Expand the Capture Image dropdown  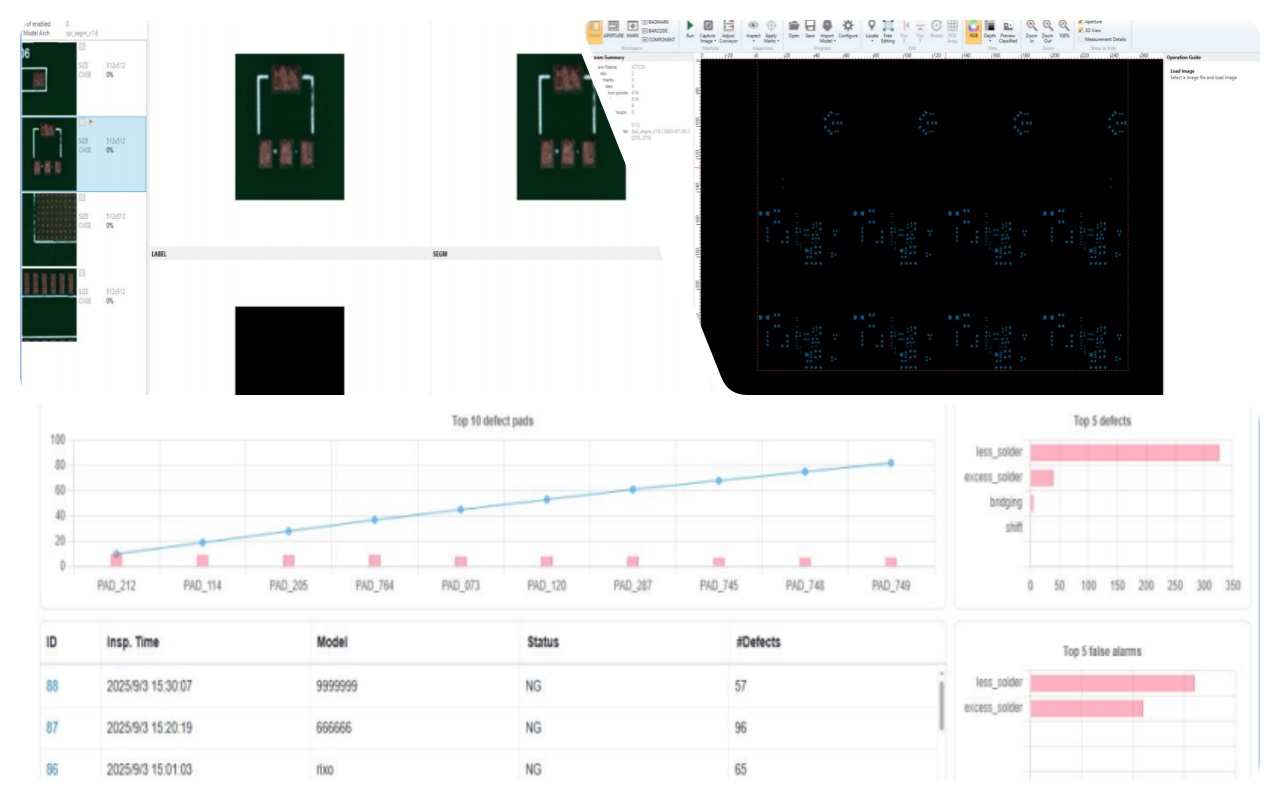(x=708, y=42)
